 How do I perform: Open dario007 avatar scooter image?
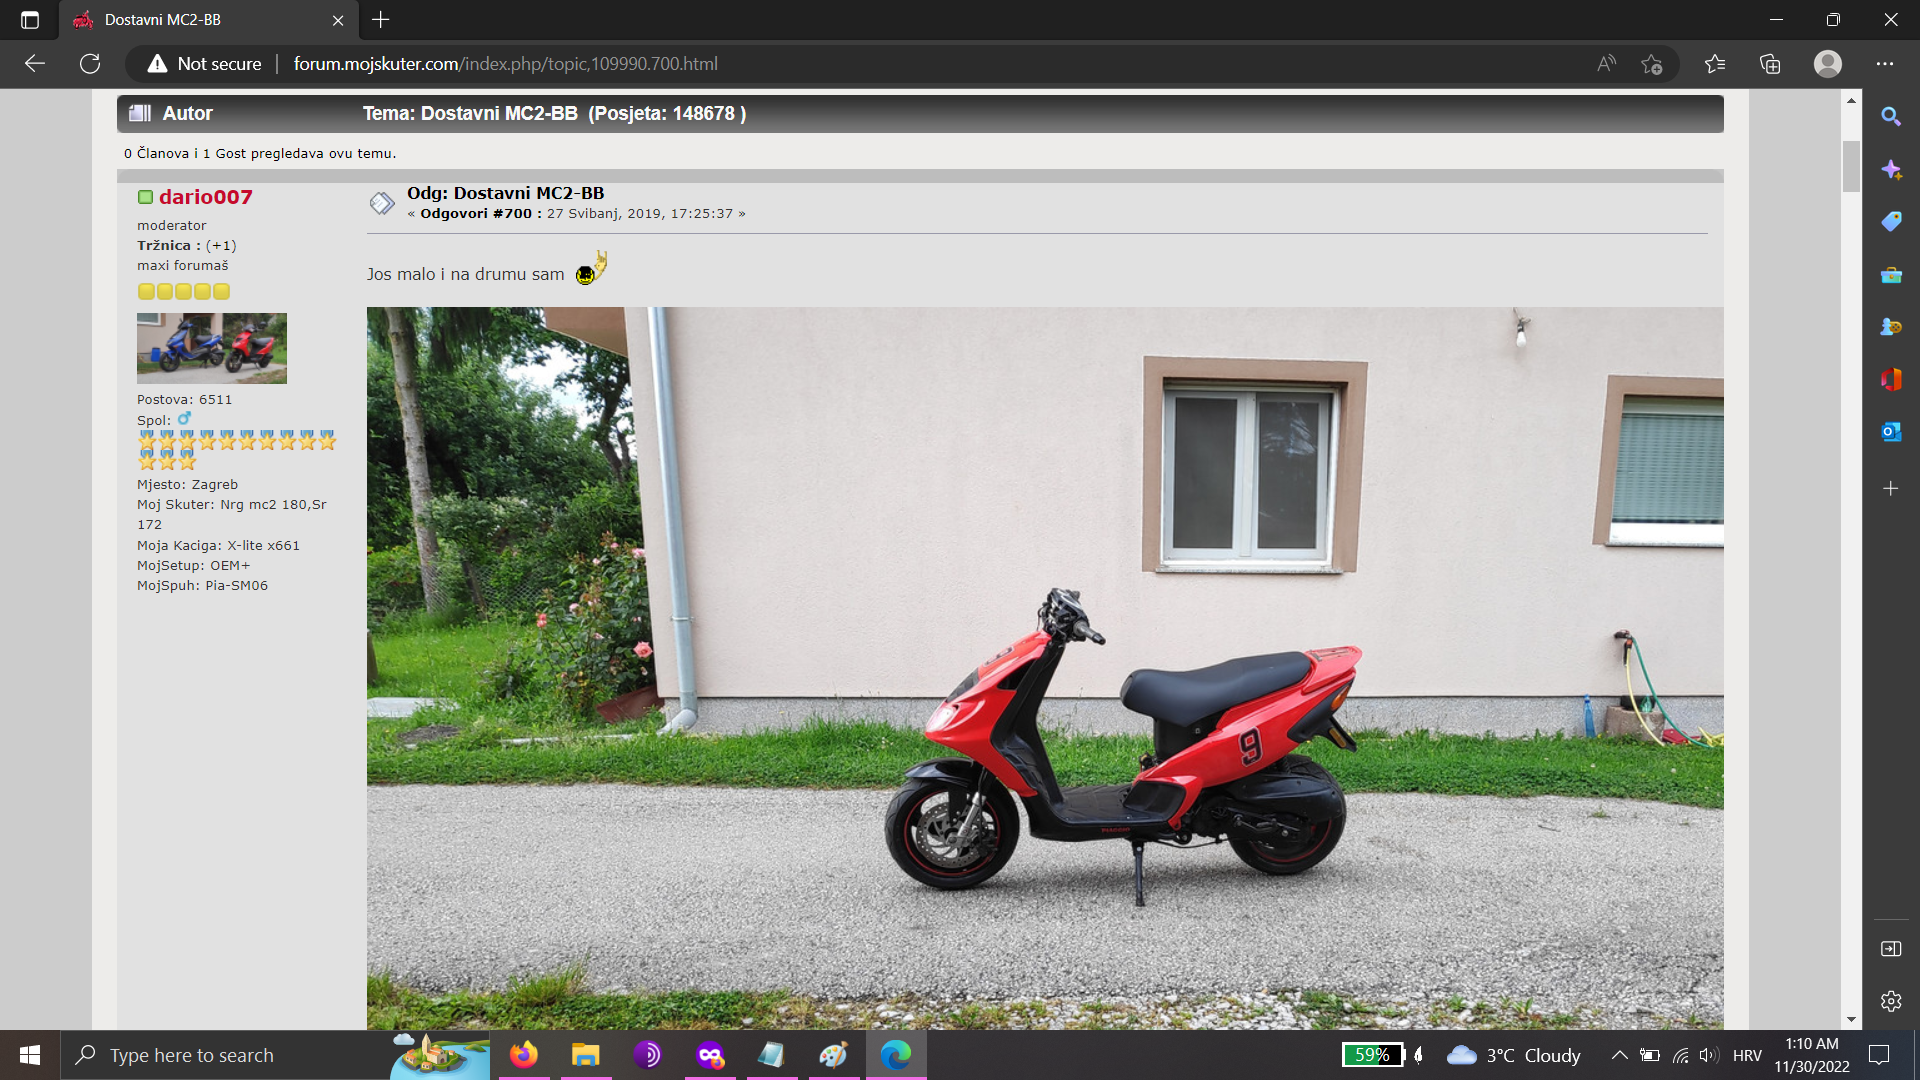(x=212, y=348)
